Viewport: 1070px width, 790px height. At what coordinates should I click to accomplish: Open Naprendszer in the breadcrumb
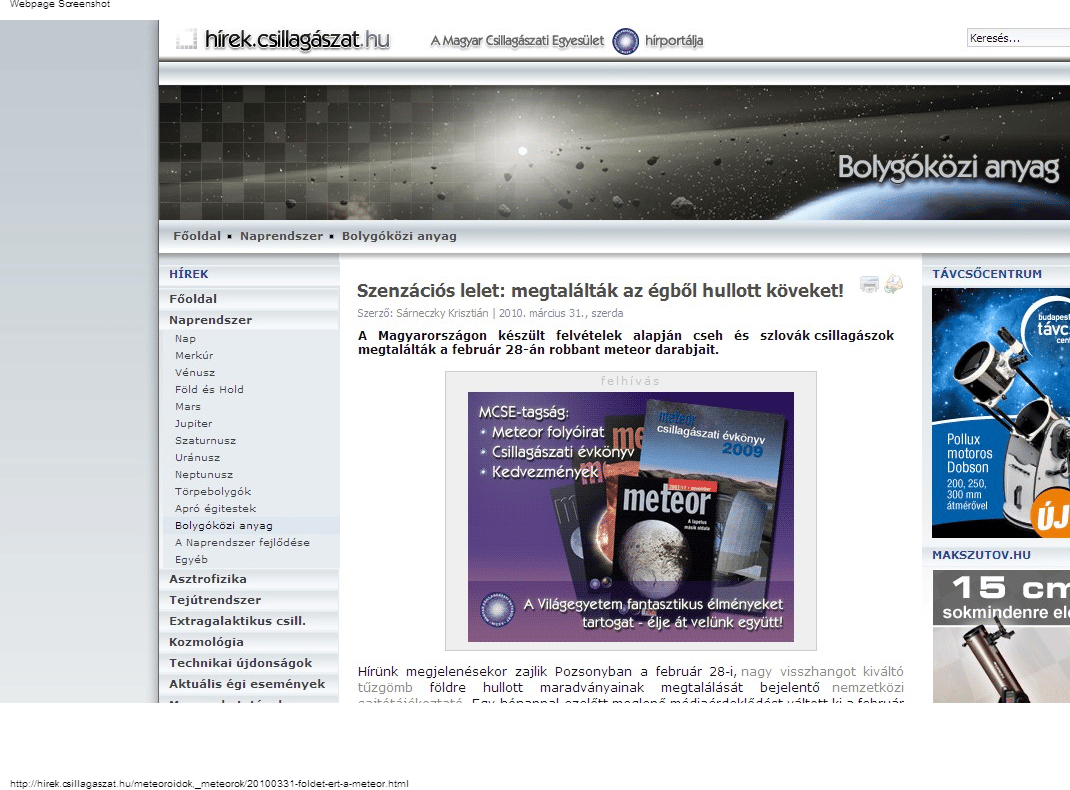[281, 236]
